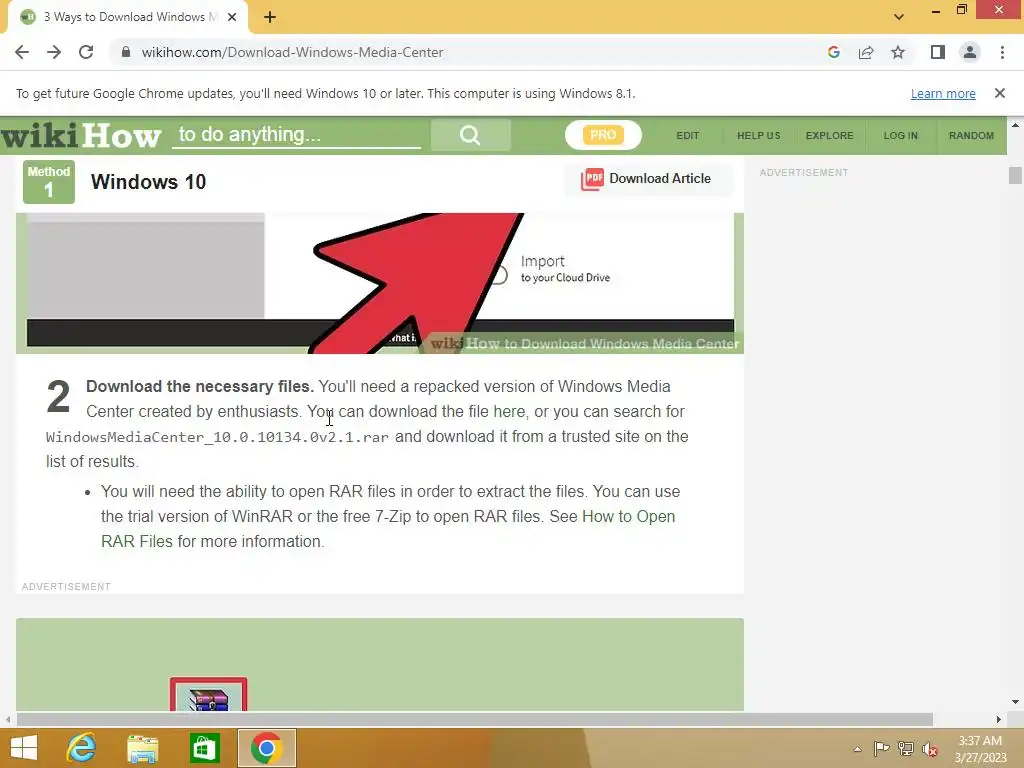
Task: Click the wikiHow search magnifier button
Action: pyautogui.click(x=470, y=135)
